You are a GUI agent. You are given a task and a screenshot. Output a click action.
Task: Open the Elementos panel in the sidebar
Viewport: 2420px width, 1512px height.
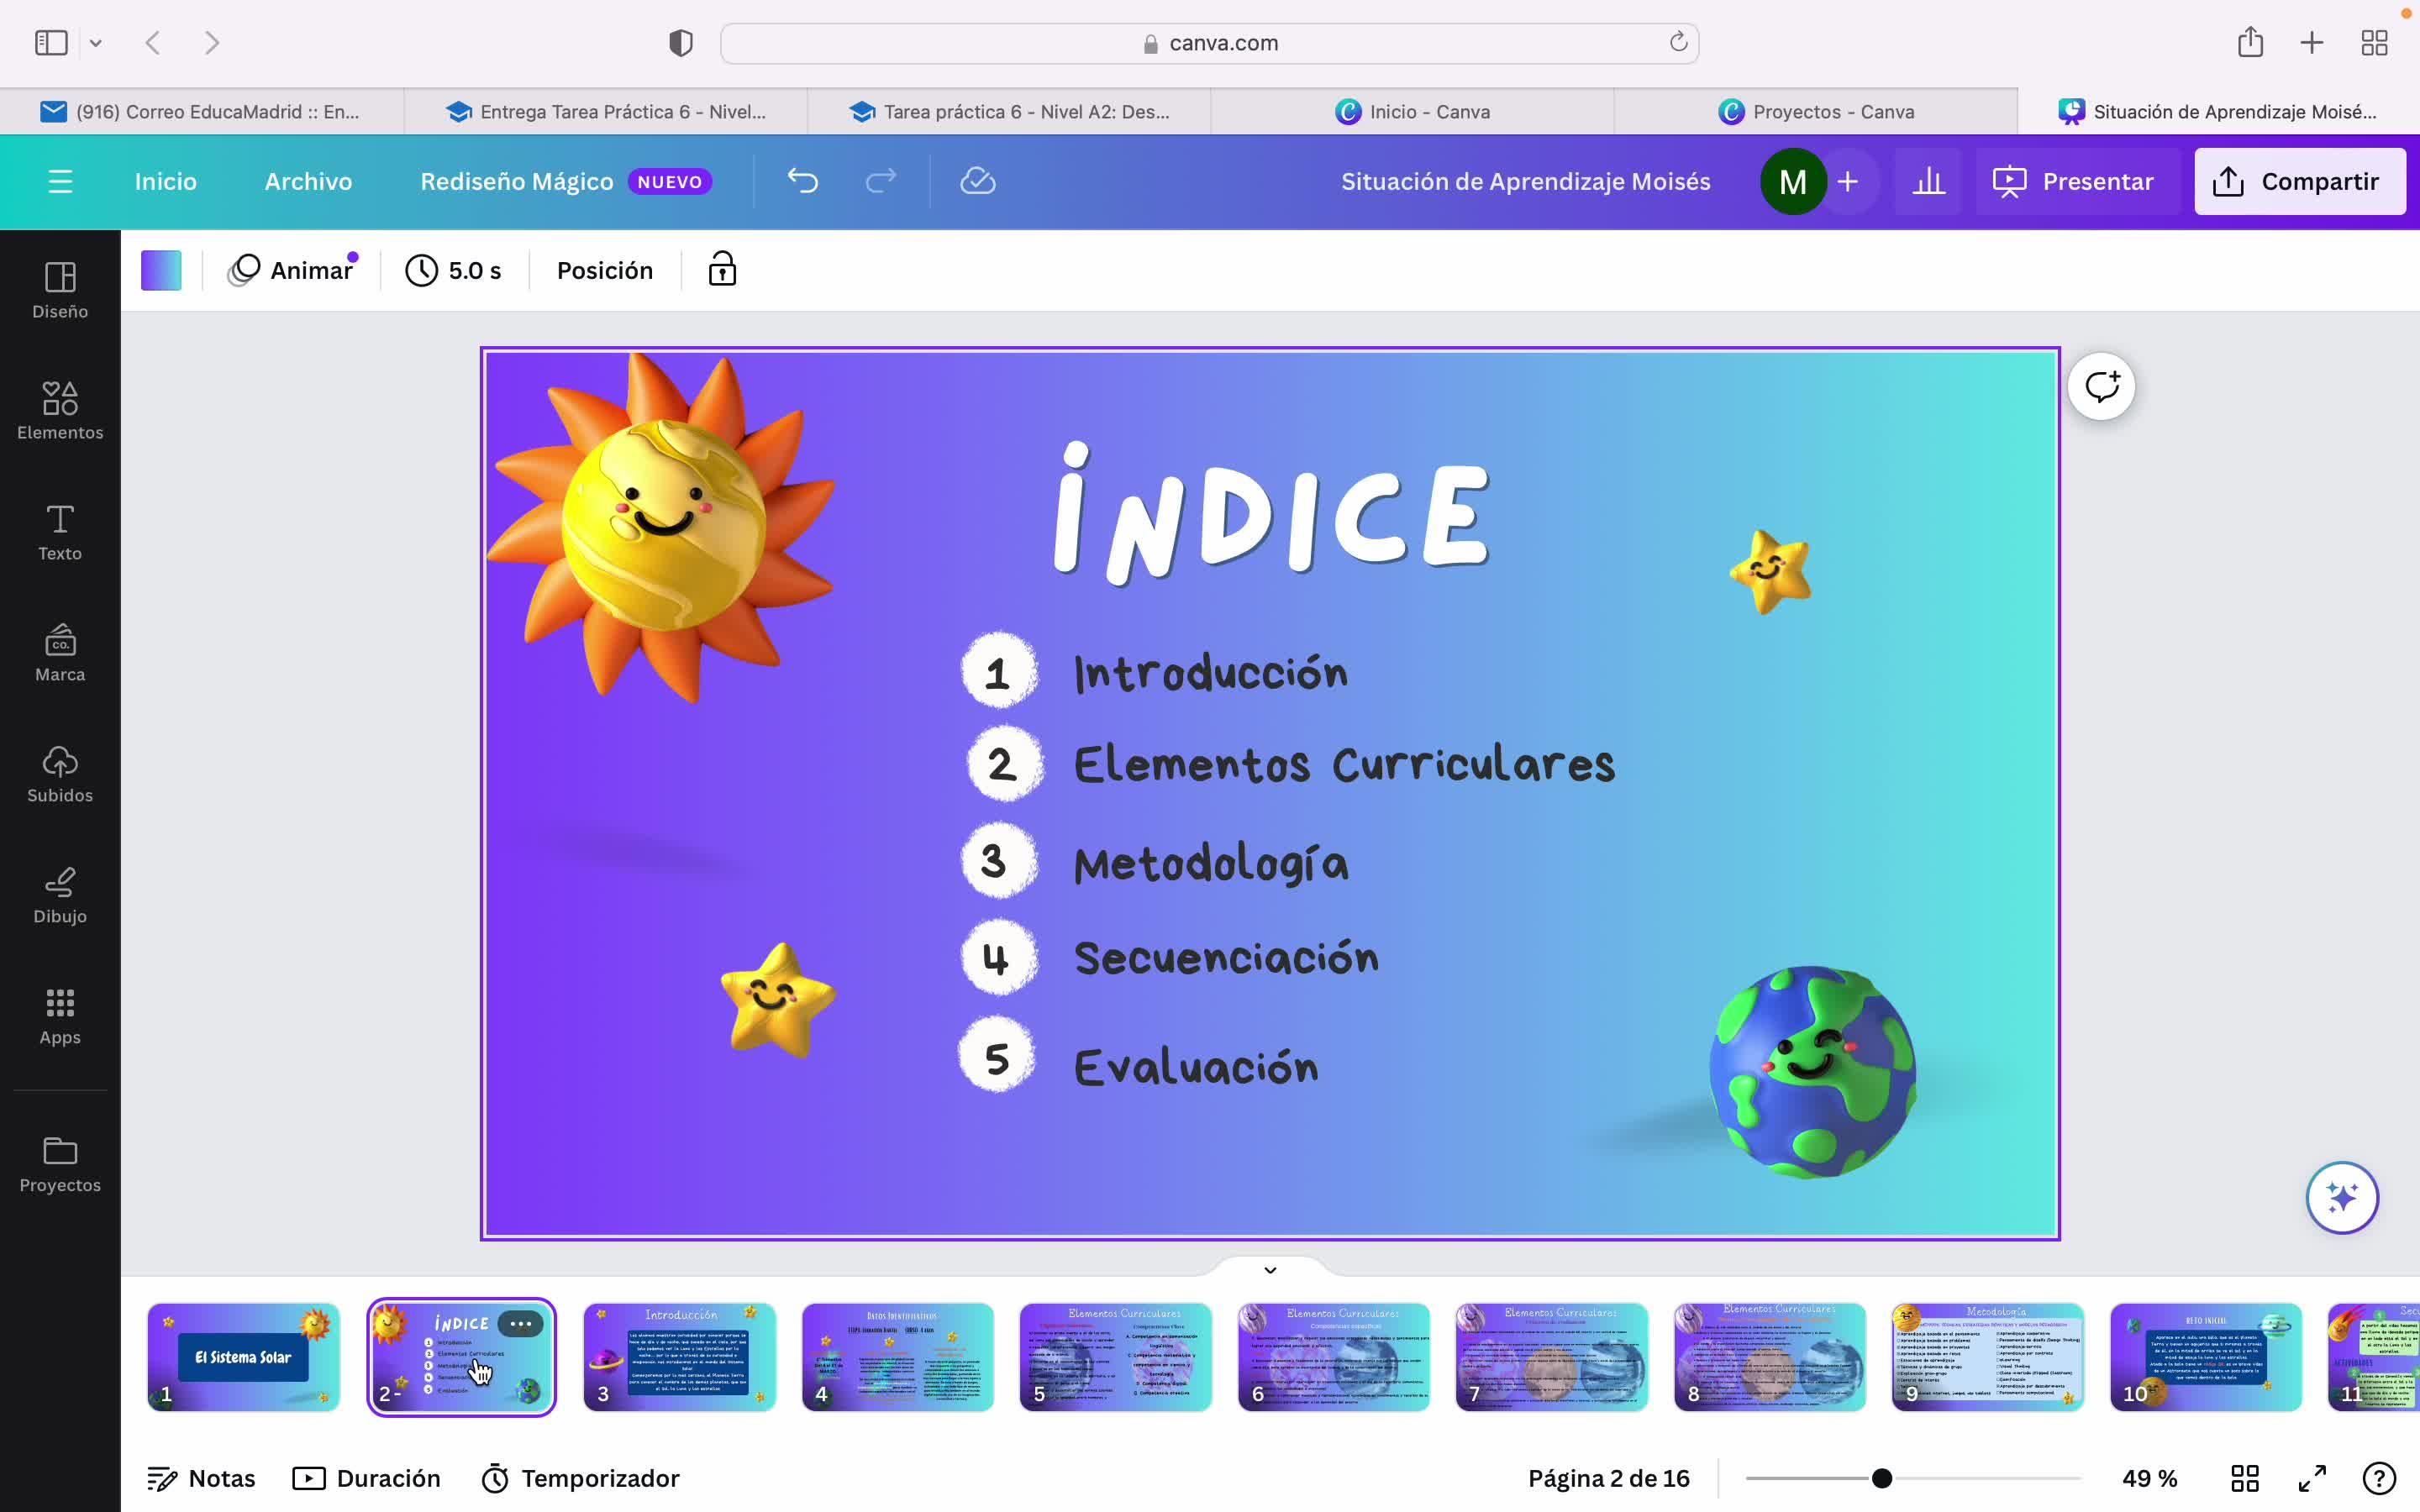(60, 410)
